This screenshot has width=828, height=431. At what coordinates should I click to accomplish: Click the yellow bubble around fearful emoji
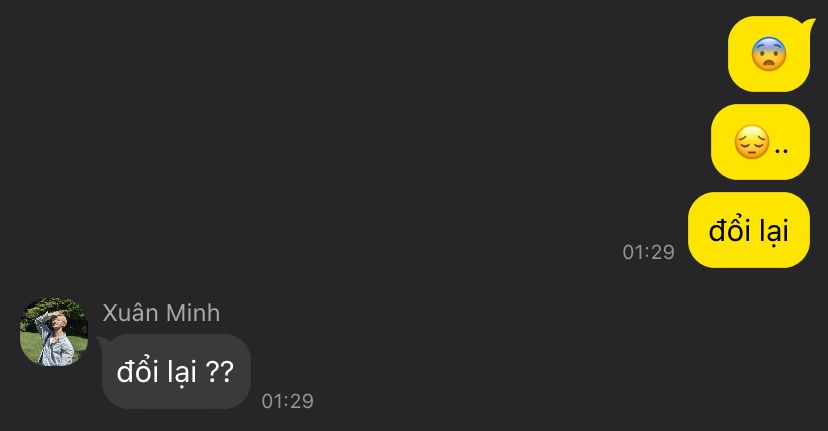(769, 54)
